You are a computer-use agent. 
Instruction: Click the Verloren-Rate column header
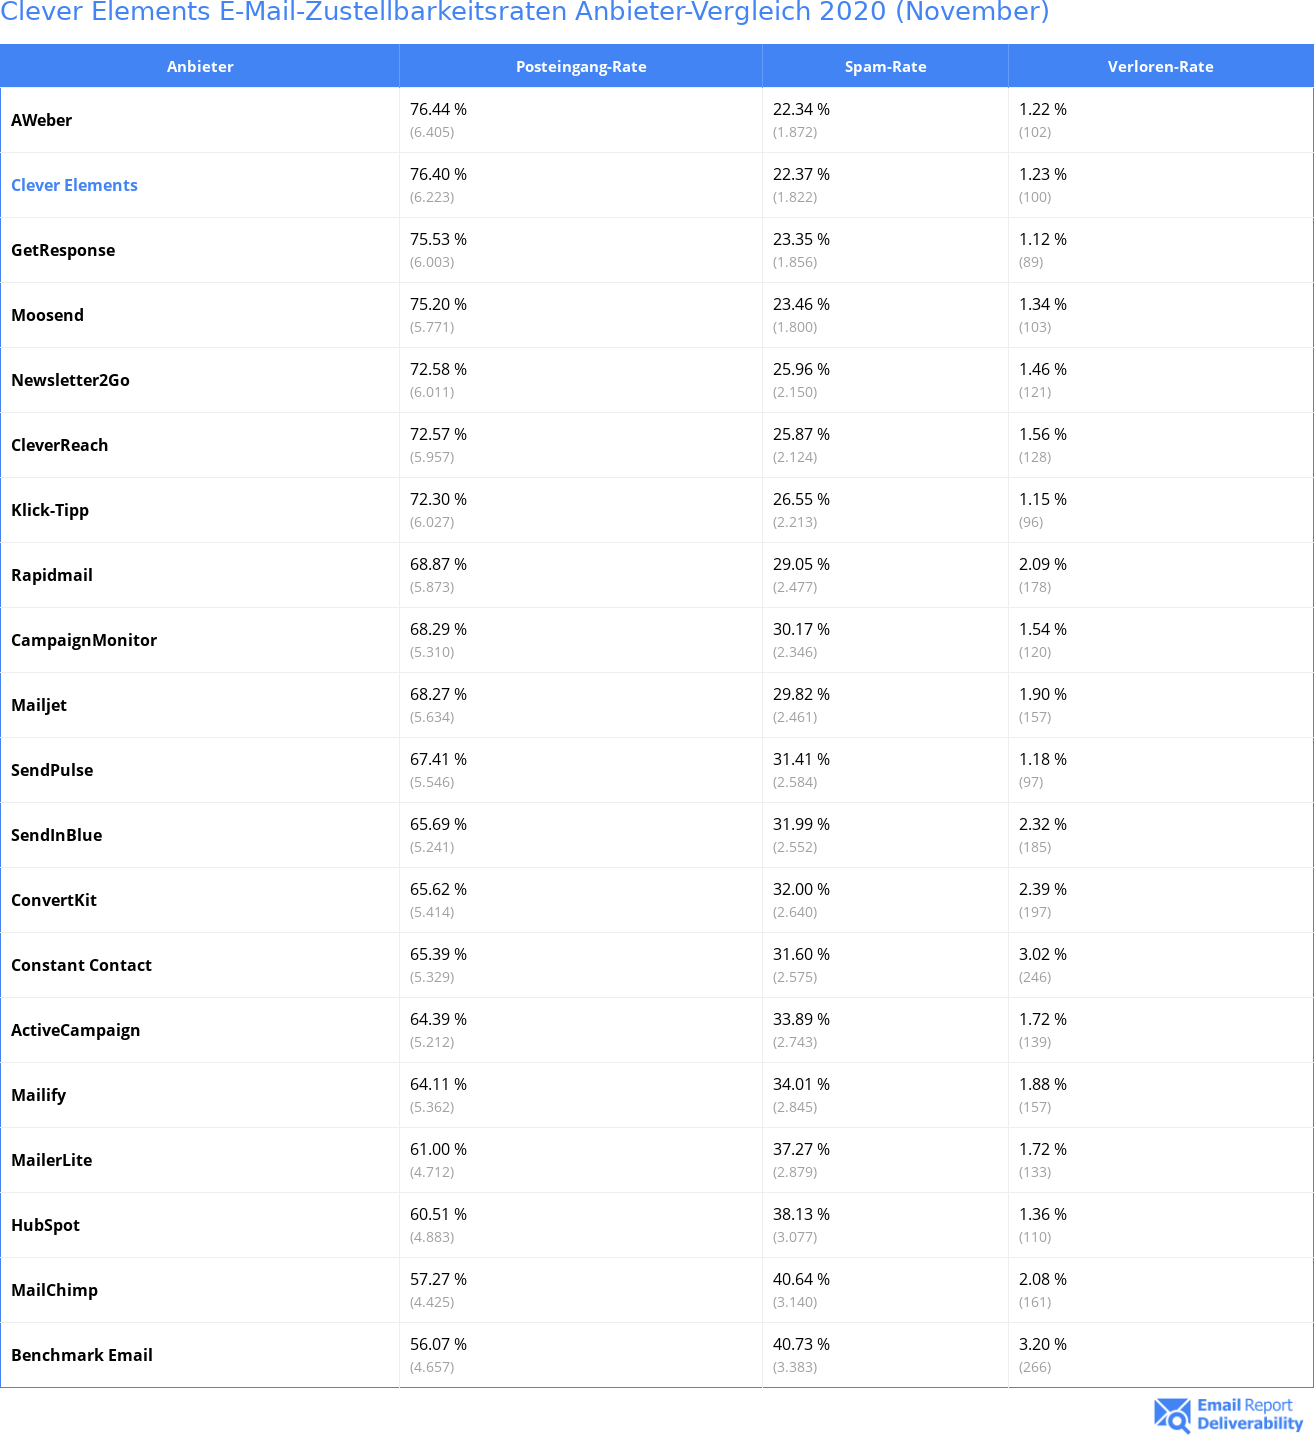(x=1160, y=66)
